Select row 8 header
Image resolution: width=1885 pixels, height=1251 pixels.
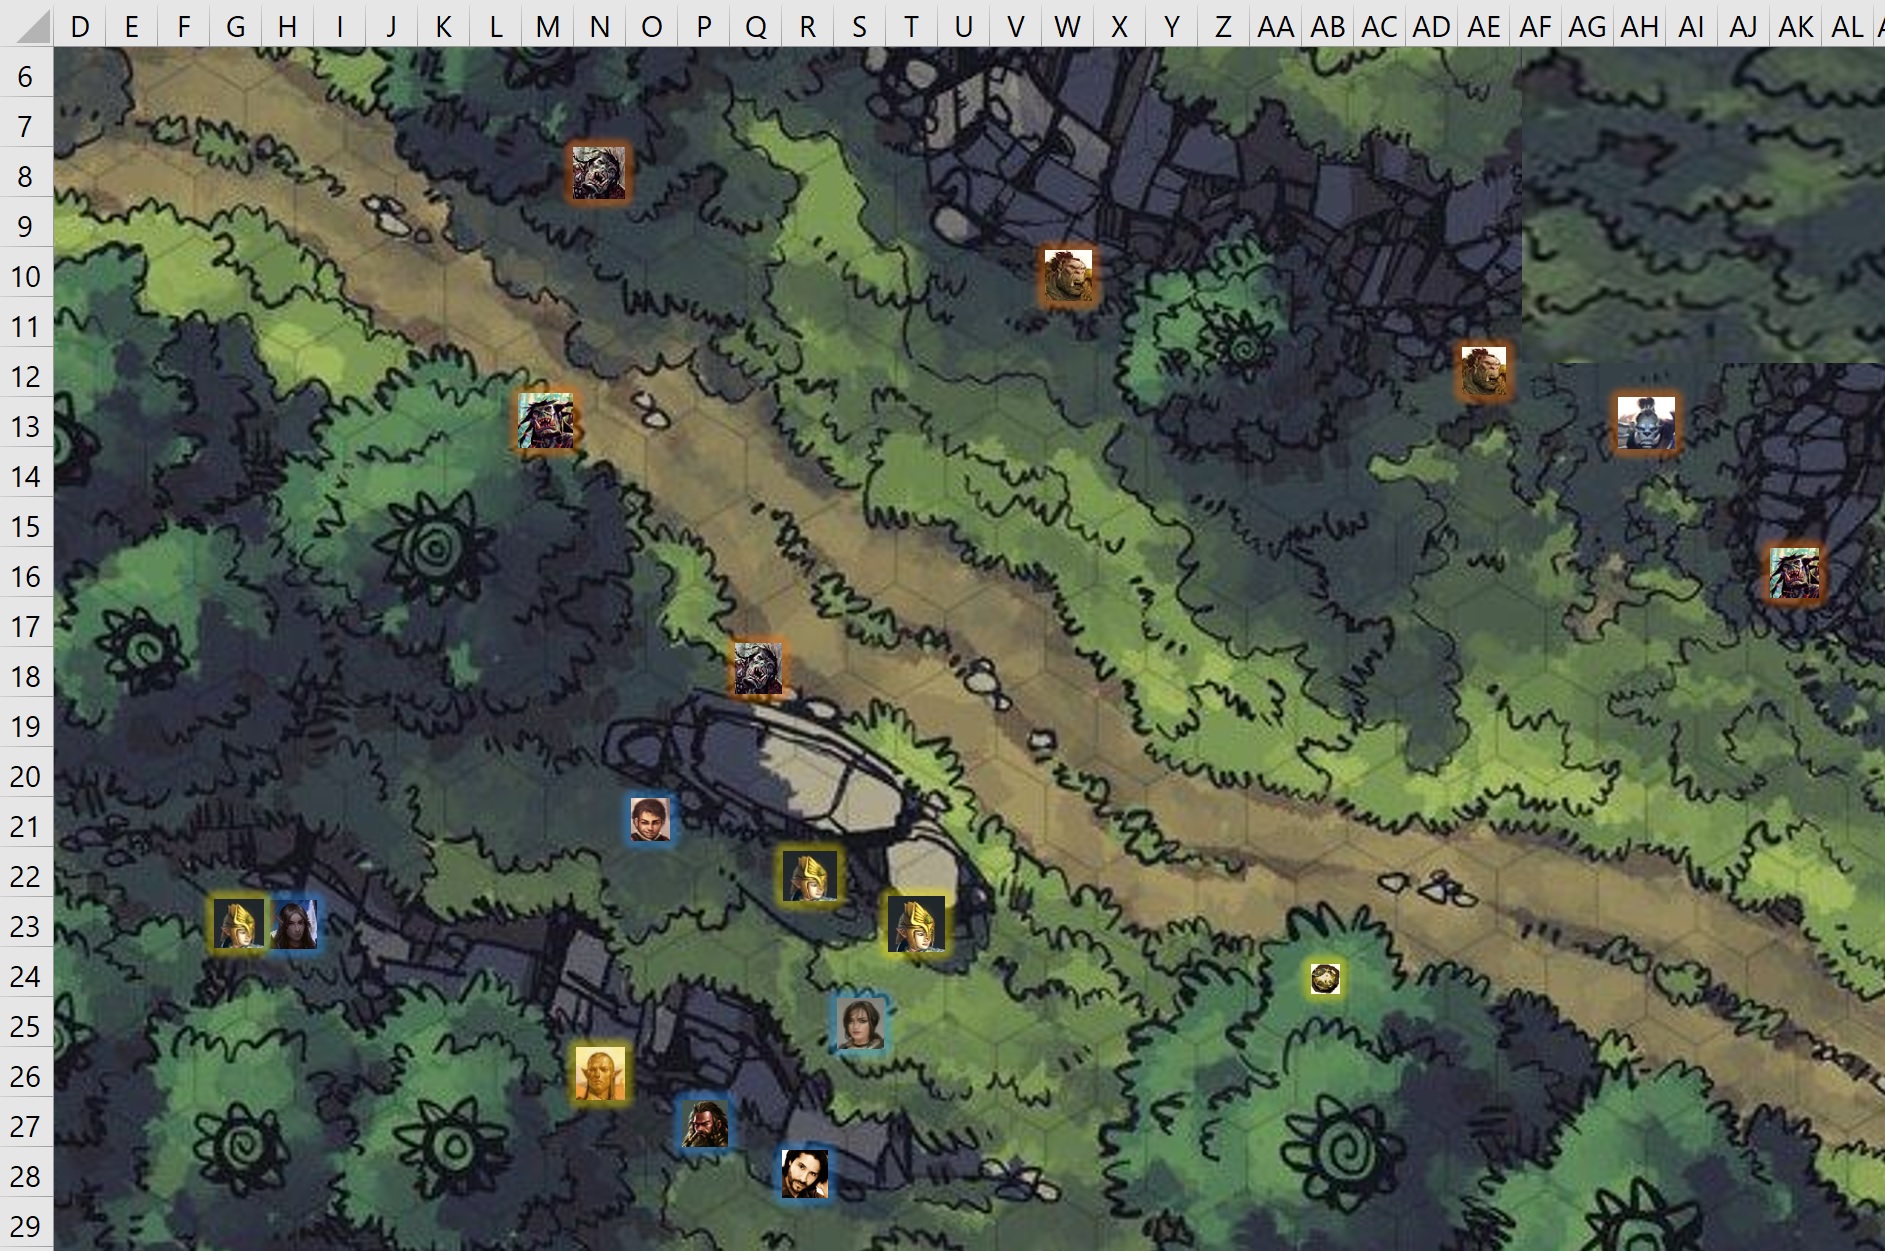point(26,176)
